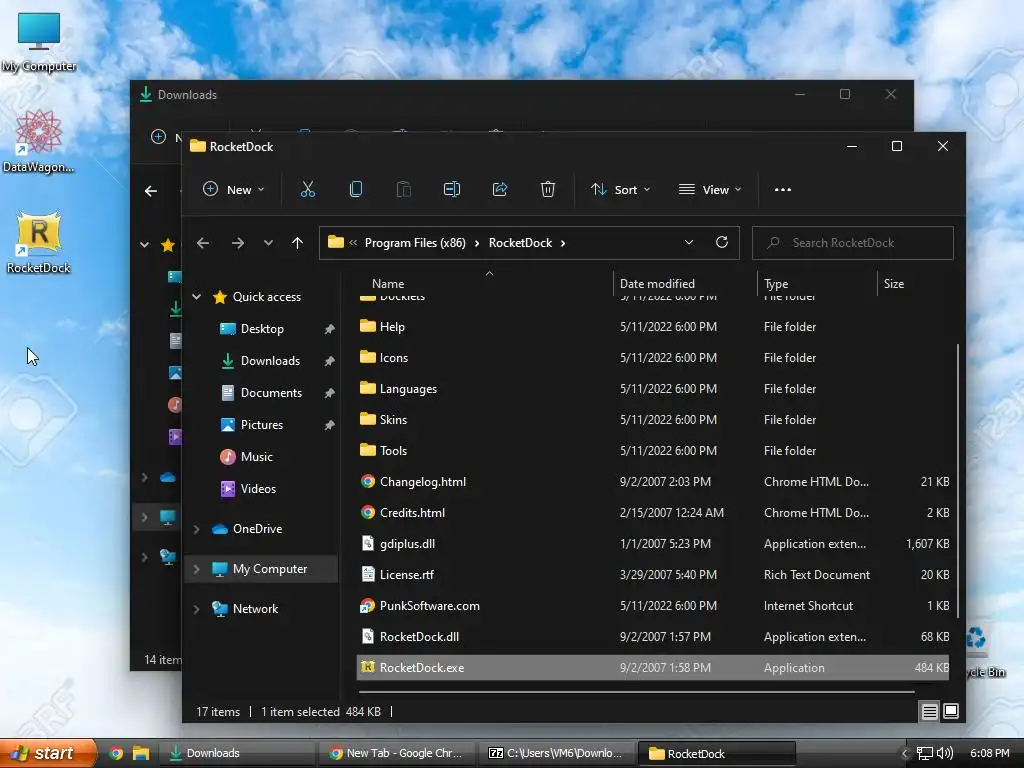This screenshot has width=1024, height=768.
Task: Switch to RocketDock taskbar item
Action: (716, 753)
